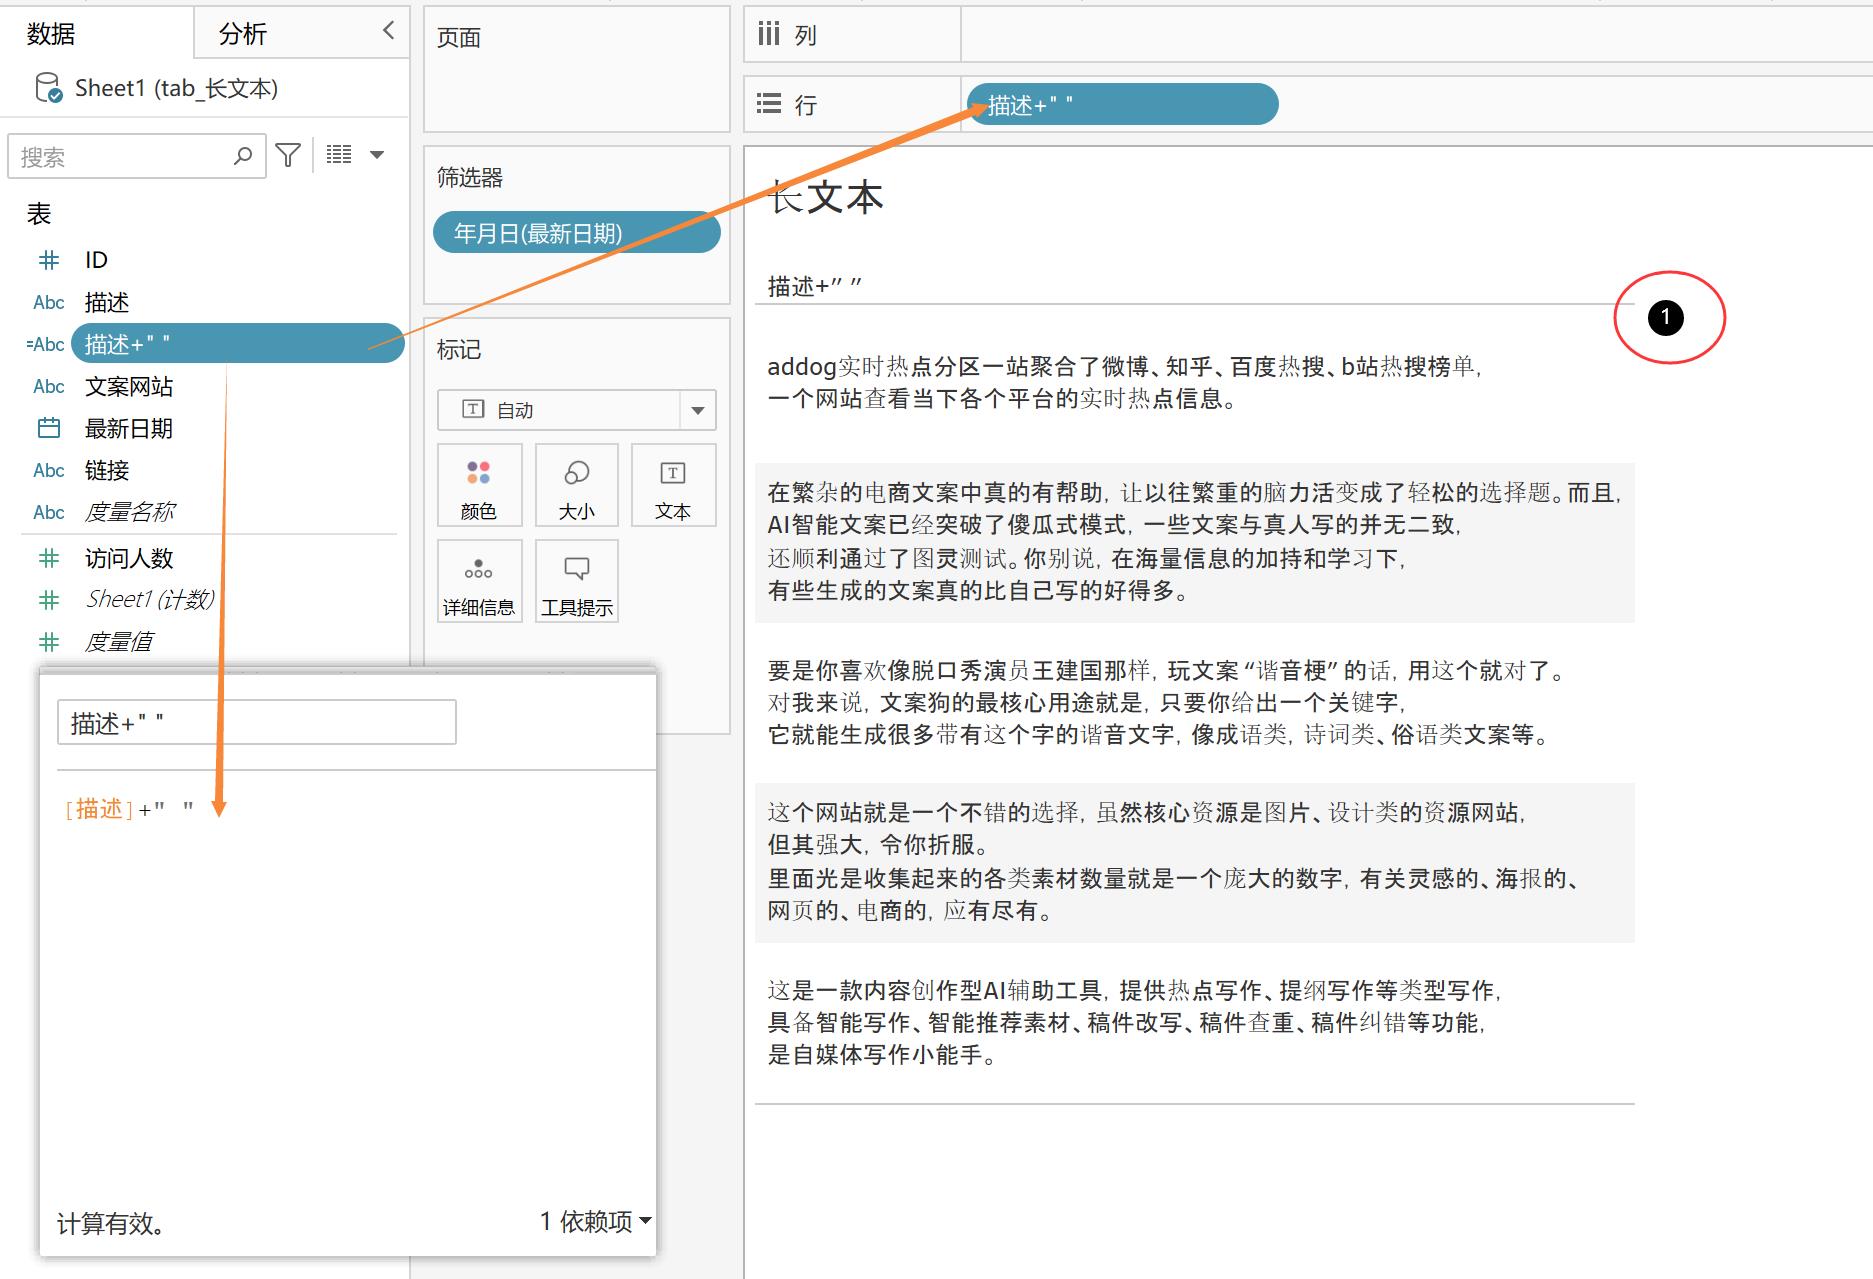Viewport: 1873px width, 1279px height.
Task: Select the 最新日期 field
Action: pyautogui.click(x=129, y=428)
